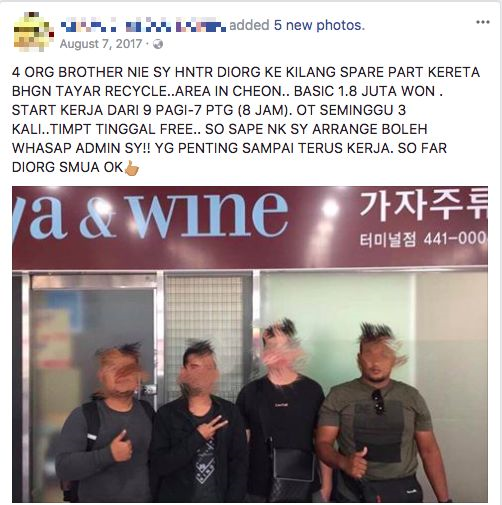The width and height of the screenshot is (502, 505).
Task: Open the 'August 7, 2017' timestamp
Action: 101,44
